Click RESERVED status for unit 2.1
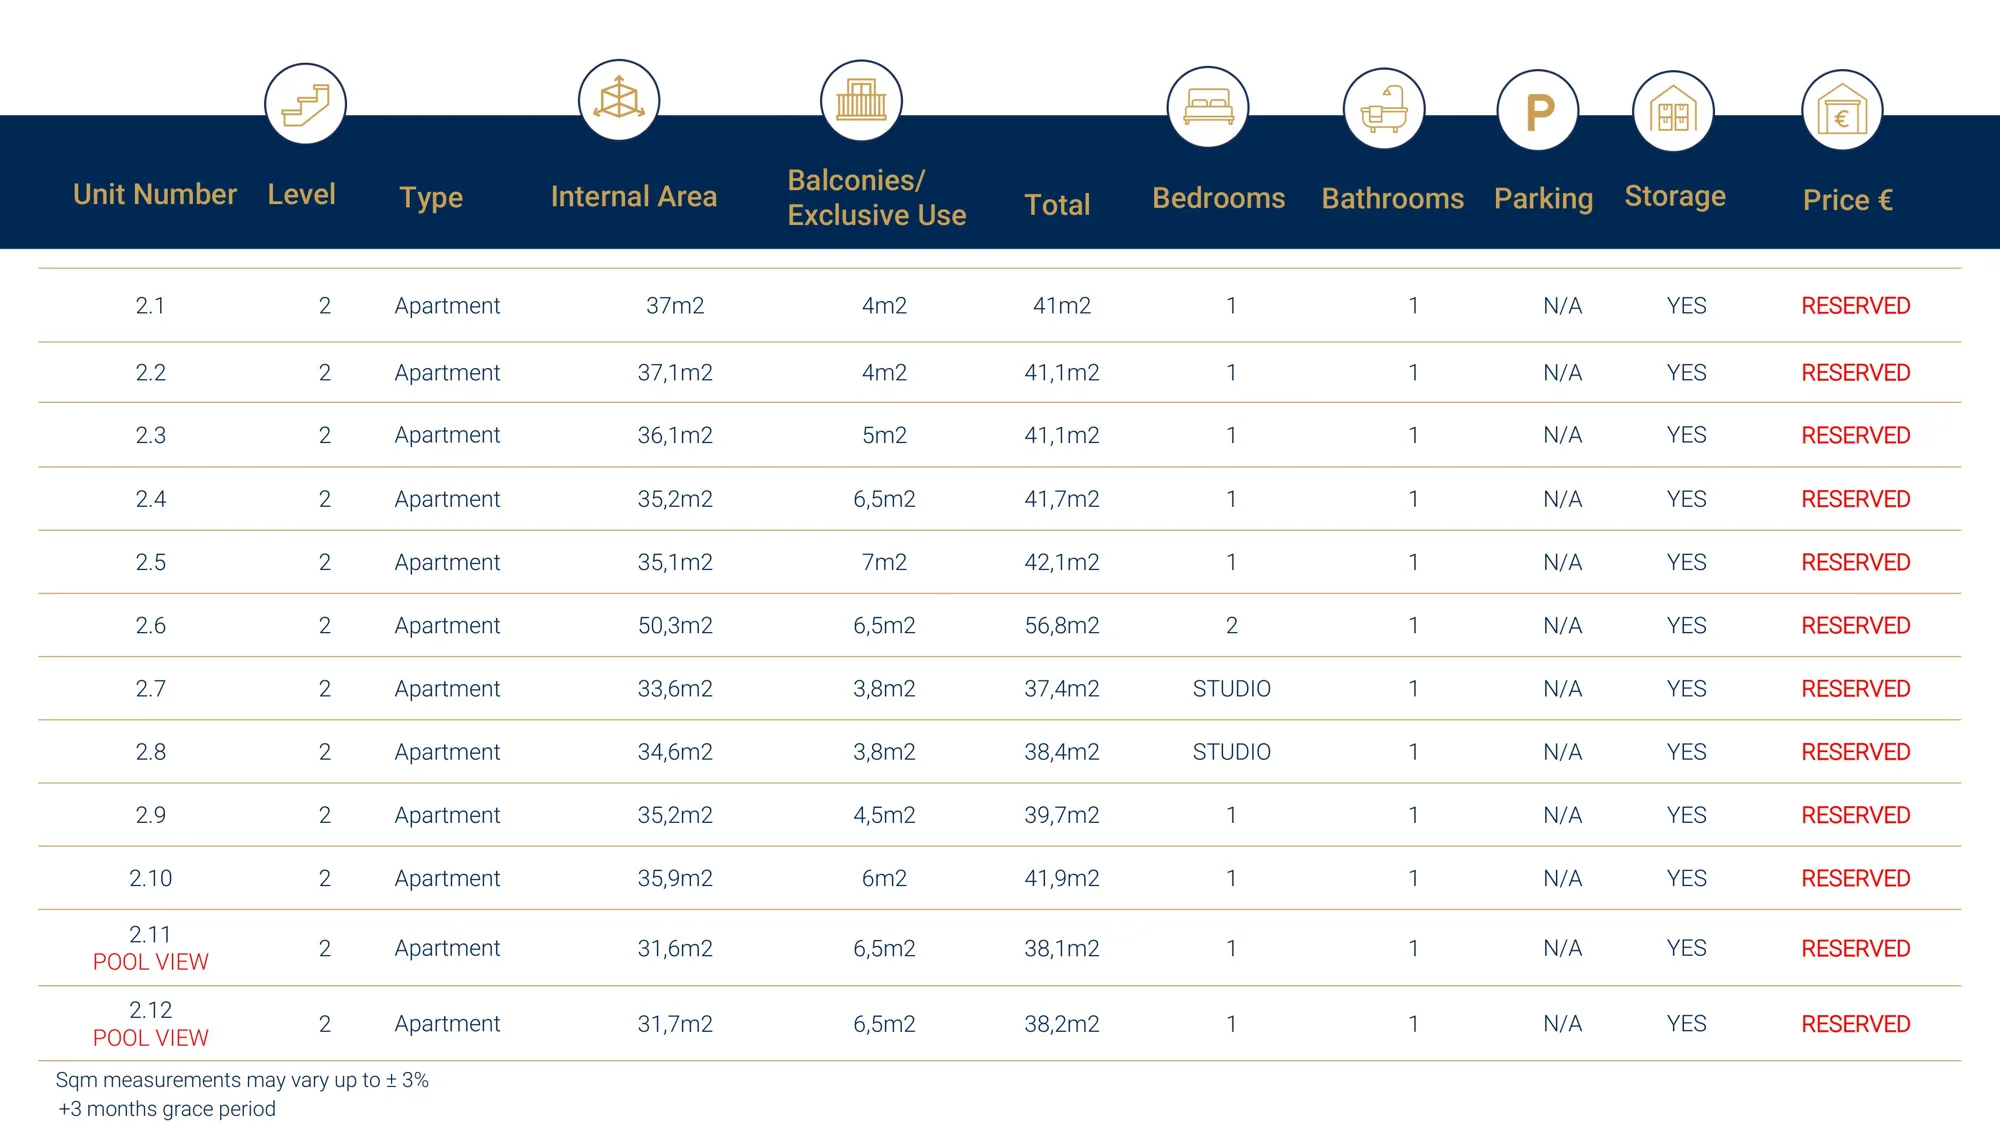Screen dimensions: 2000x1125 pos(1855,306)
